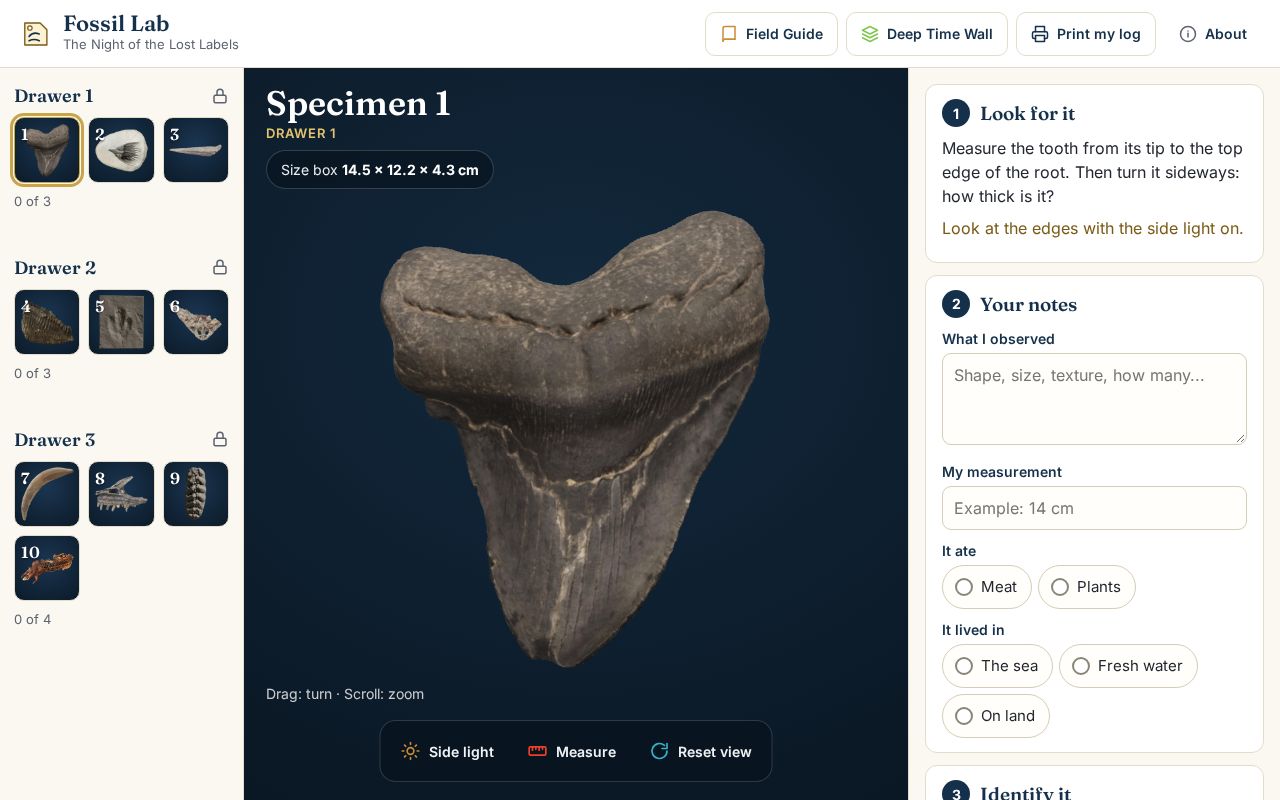Viewport: 1280px width, 800px height.
Task: Select specimen 5 thumbnail
Action: click(x=121, y=322)
